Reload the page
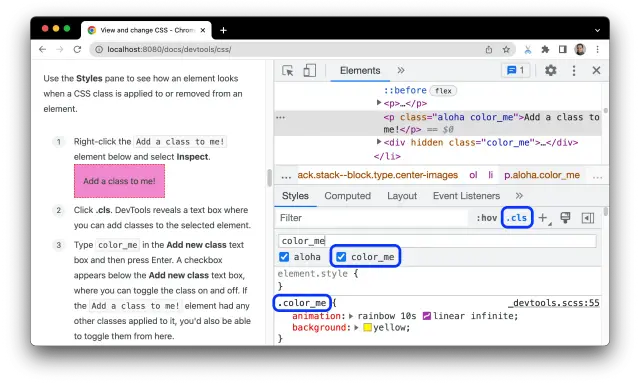Screen dimensions: 640x384 click(x=77, y=49)
